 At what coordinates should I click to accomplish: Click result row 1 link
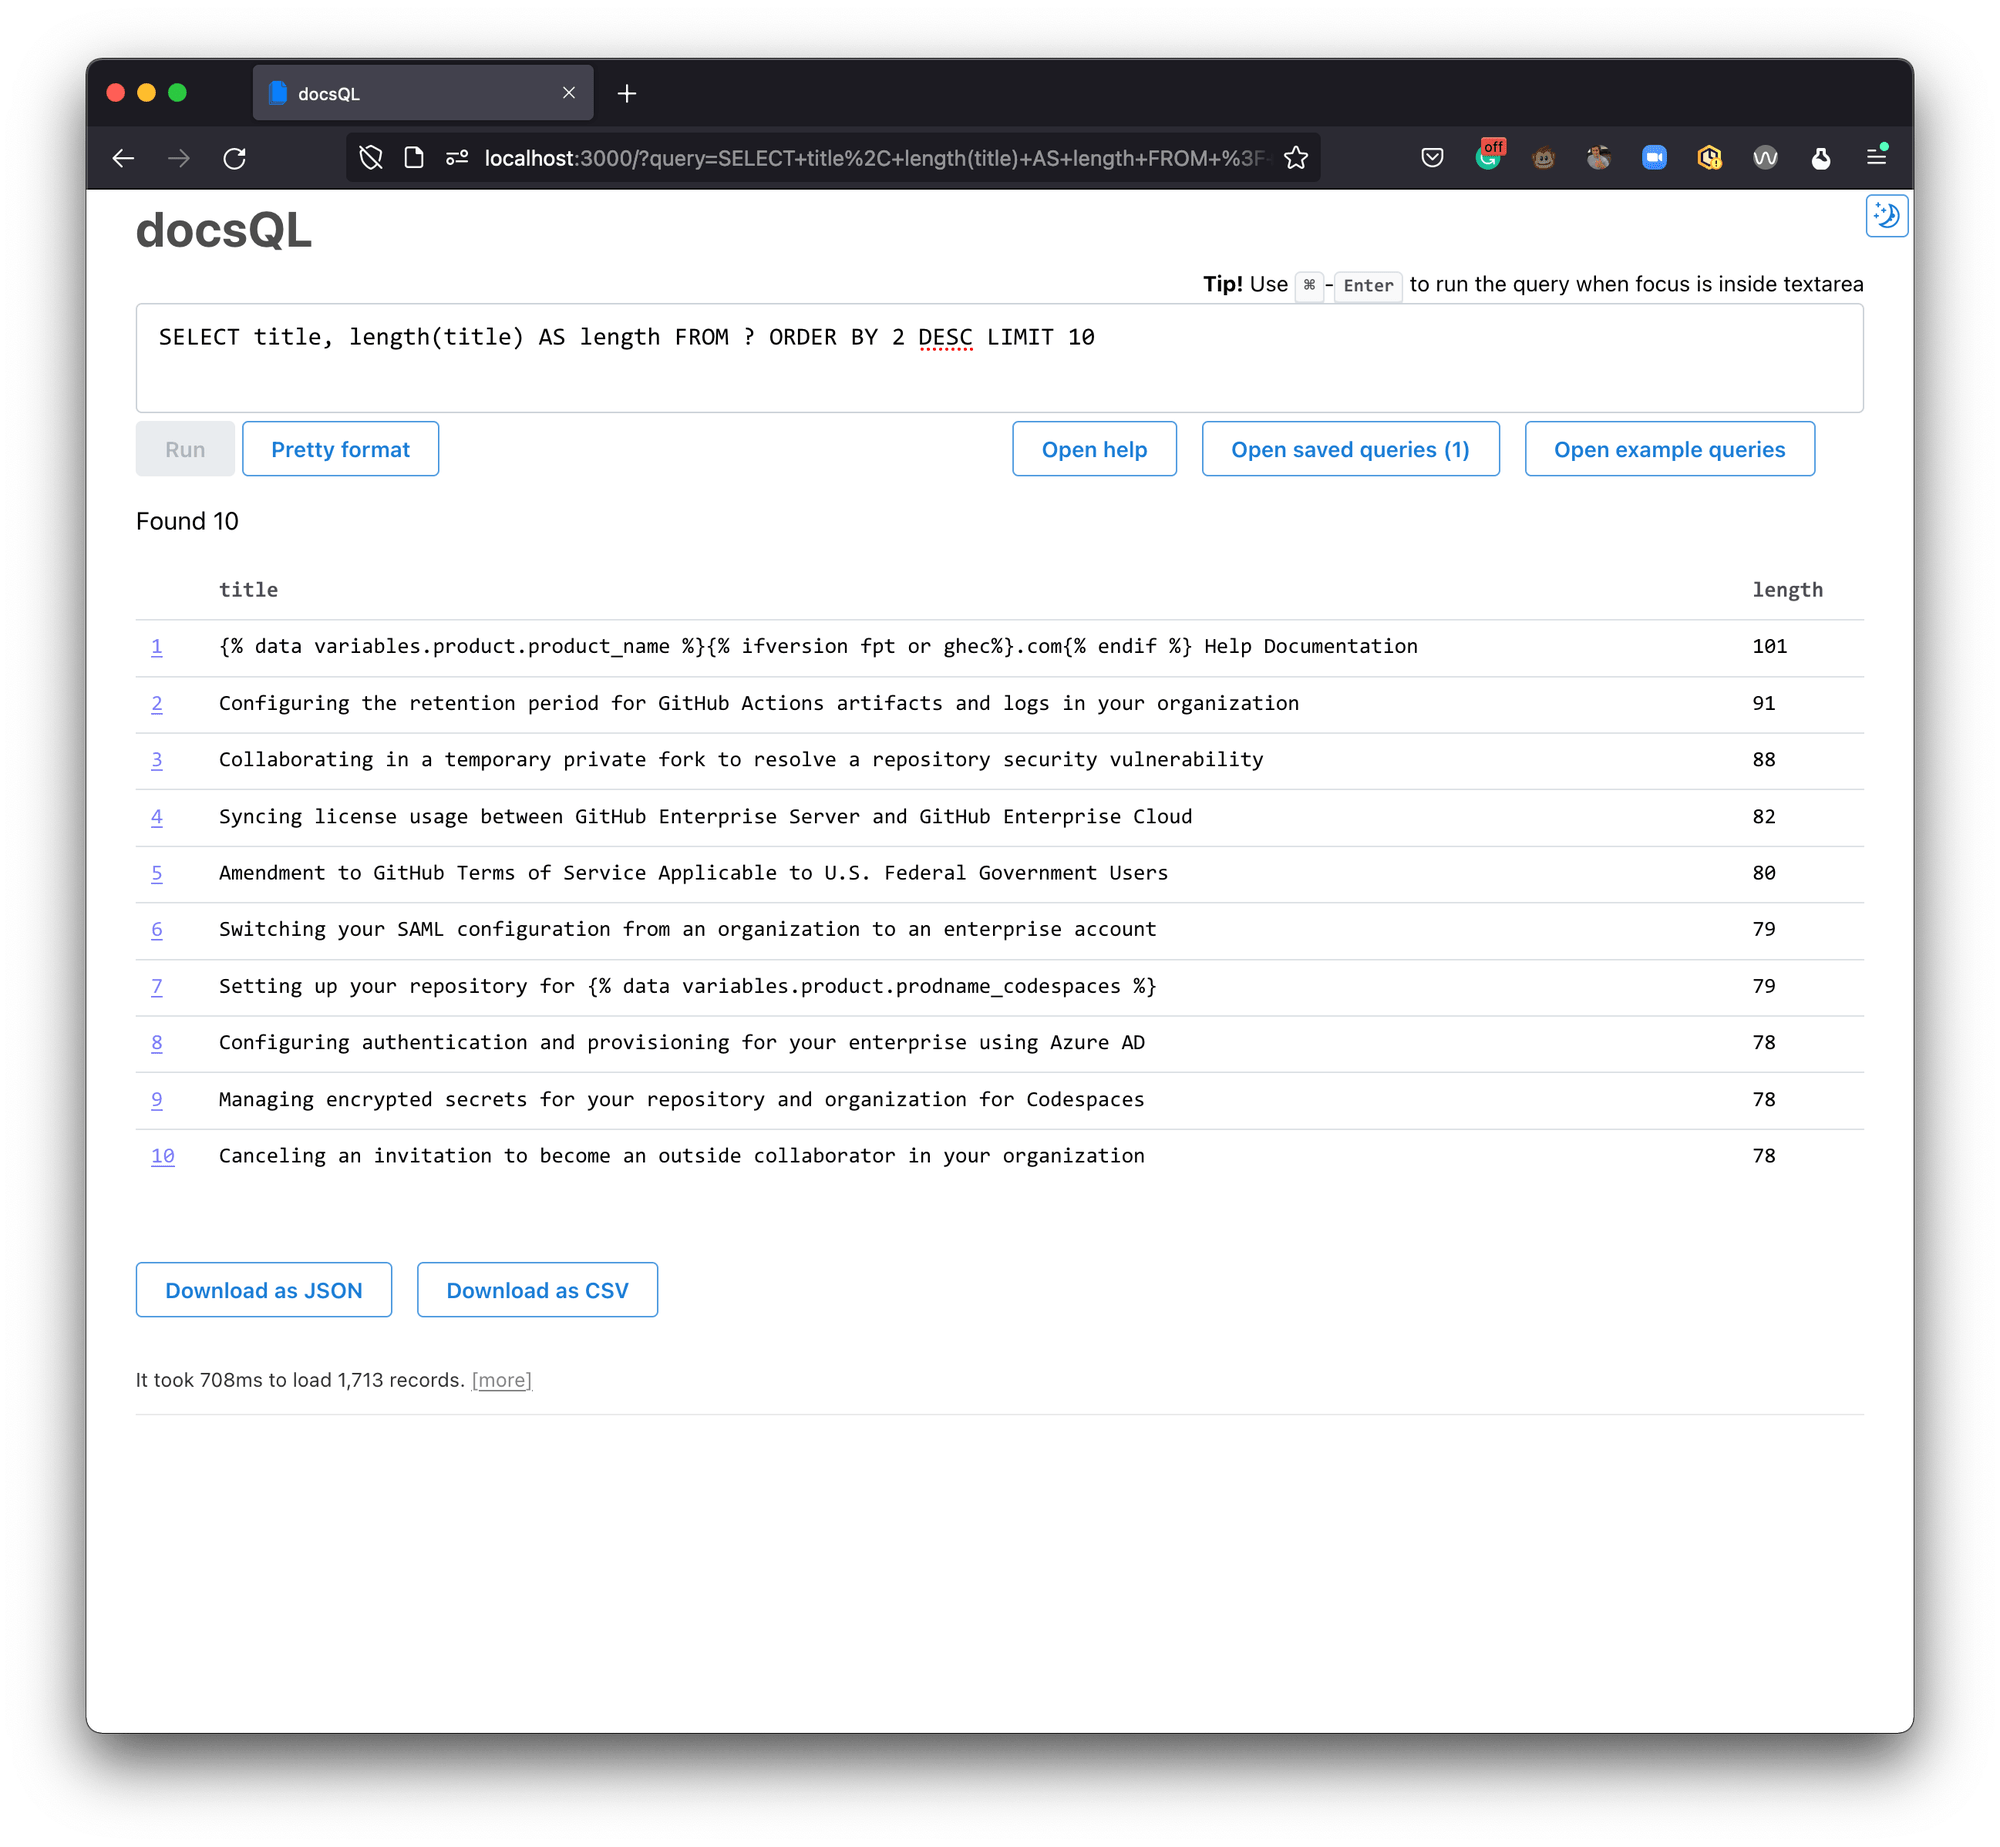pos(155,645)
